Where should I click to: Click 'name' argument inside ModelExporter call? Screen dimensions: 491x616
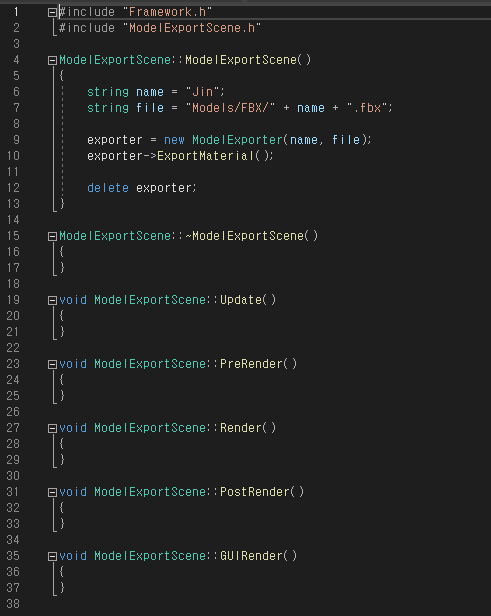pos(304,140)
